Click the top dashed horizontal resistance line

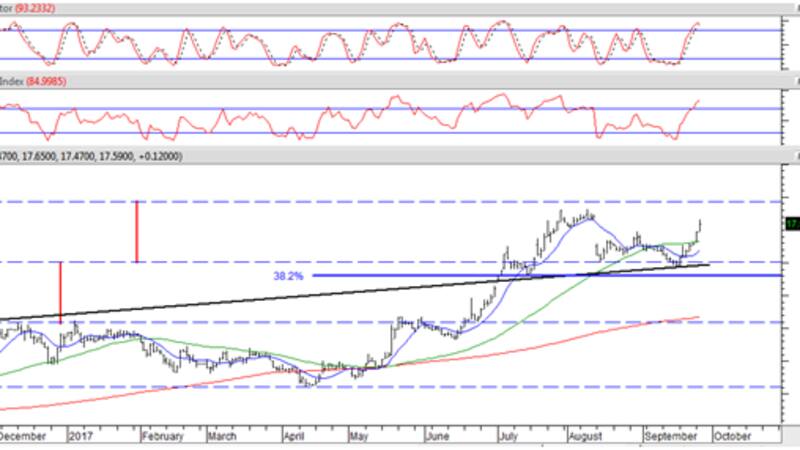(x=400, y=201)
